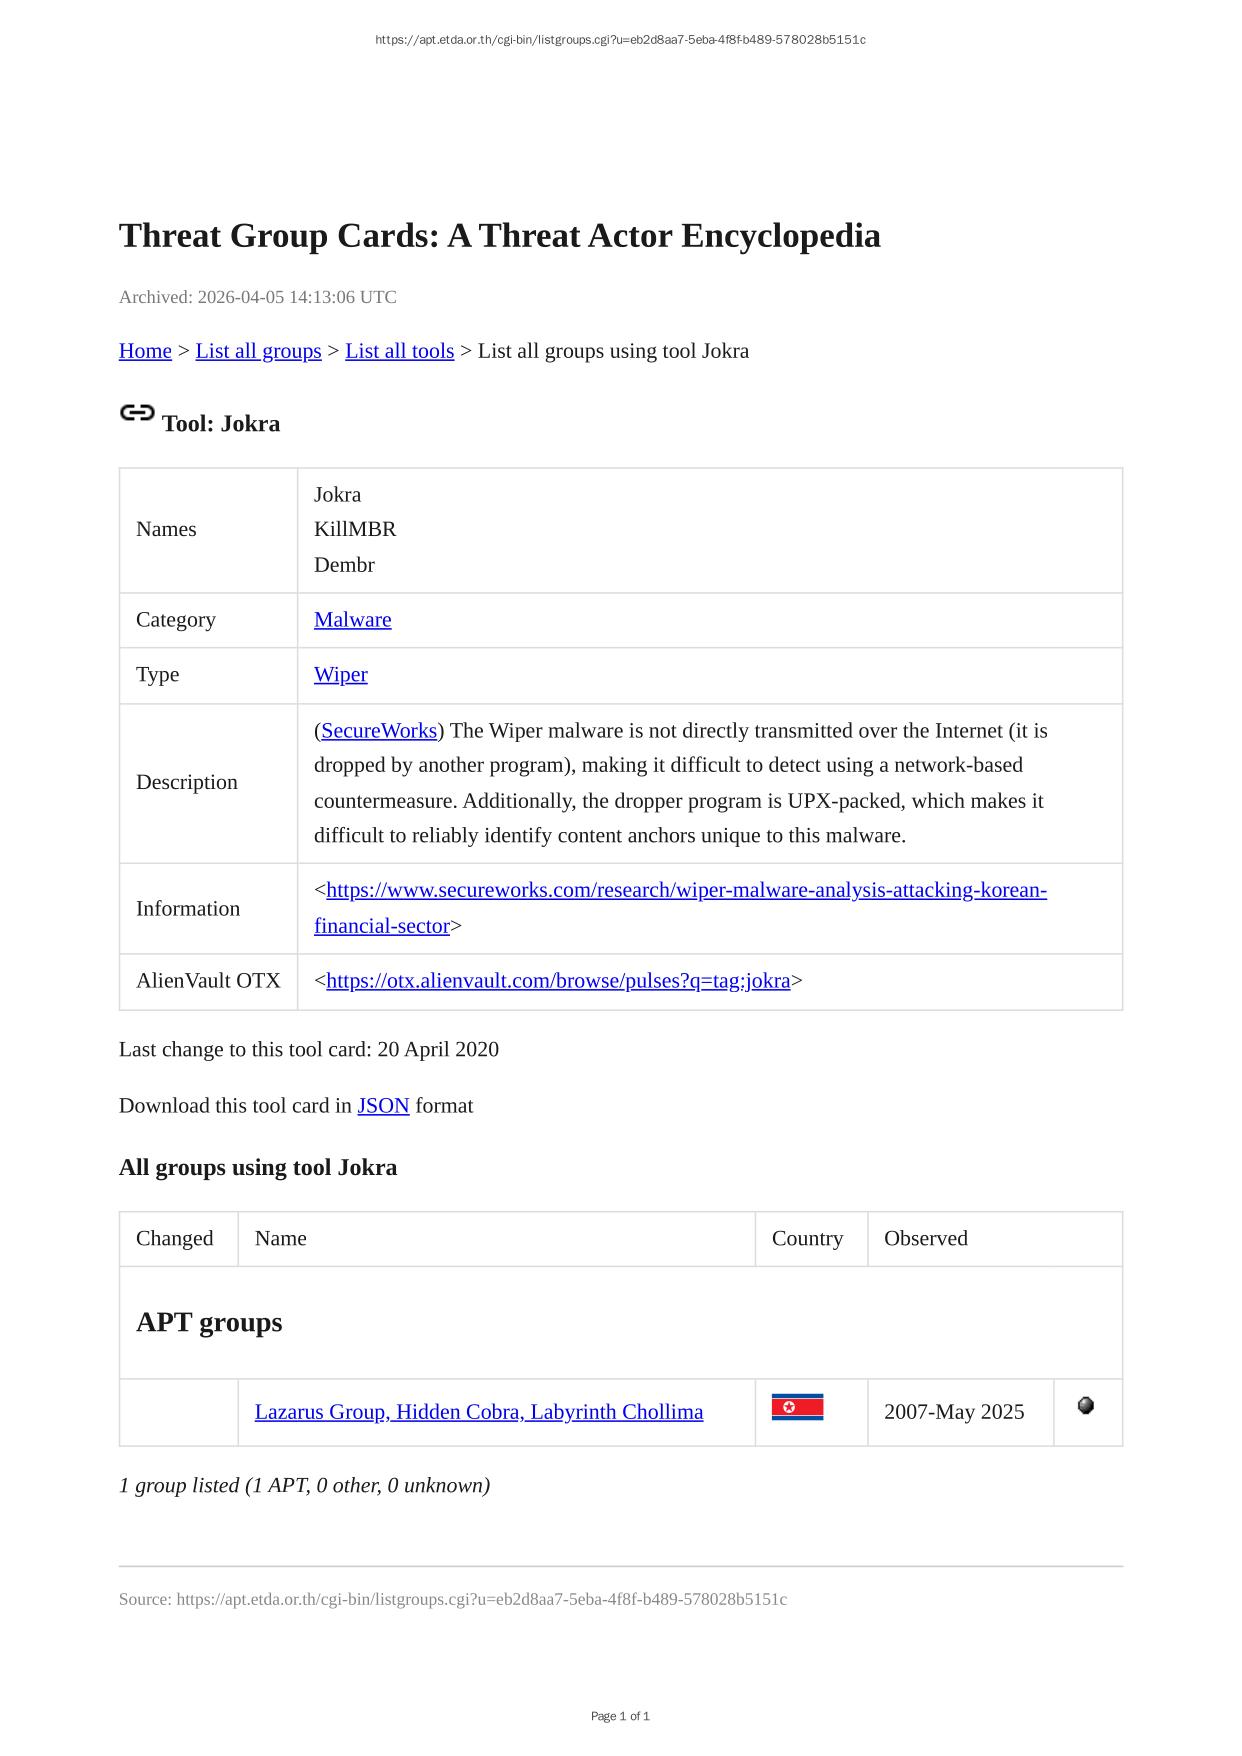This screenshot has height=1756, width=1242.
Task: Open the AlienVault OTX jokra pulses link
Action: (558, 981)
